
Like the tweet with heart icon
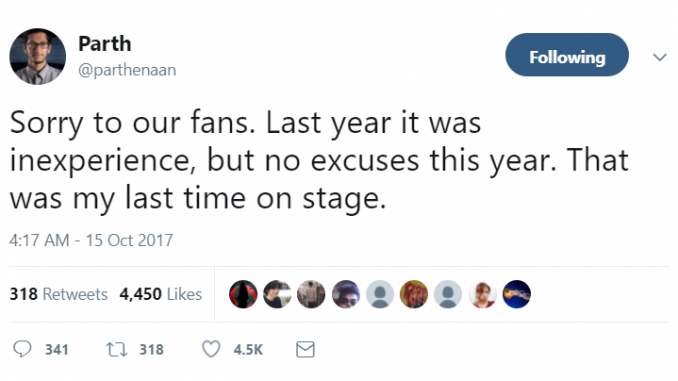point(211,349)
